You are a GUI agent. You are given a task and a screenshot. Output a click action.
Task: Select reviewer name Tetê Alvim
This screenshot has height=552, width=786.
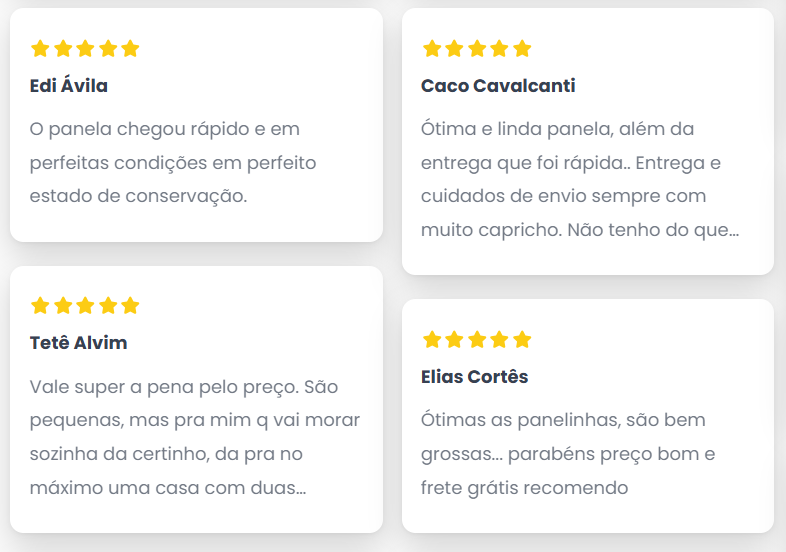click(79, 343)
